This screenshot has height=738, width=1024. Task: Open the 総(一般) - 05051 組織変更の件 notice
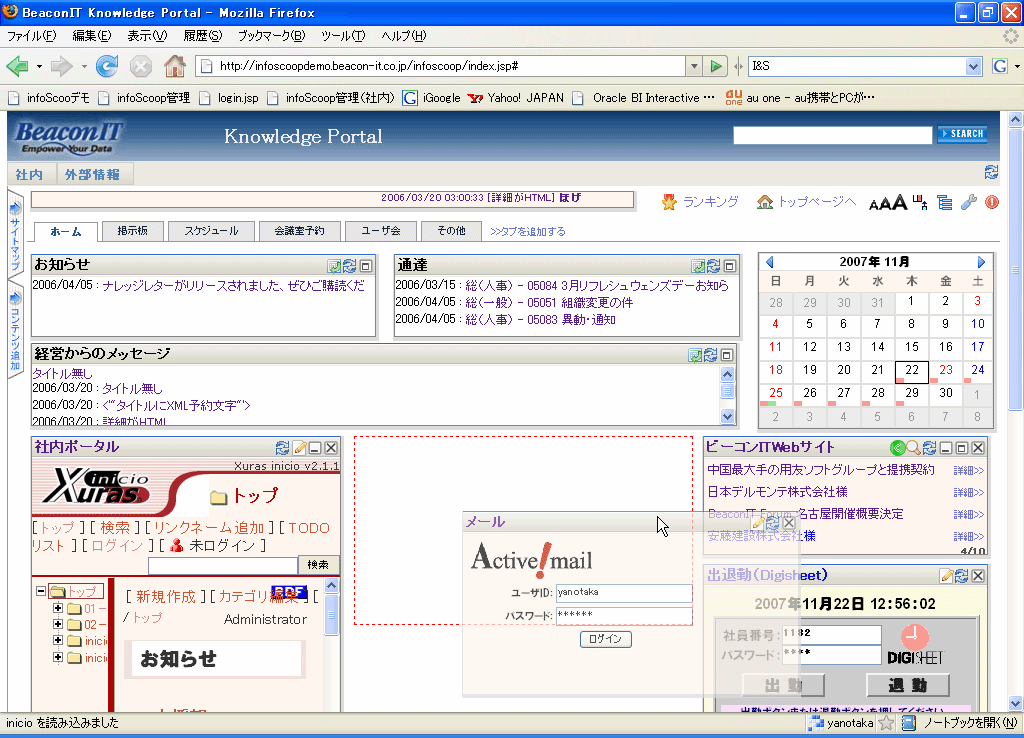[x=549, y=302]
